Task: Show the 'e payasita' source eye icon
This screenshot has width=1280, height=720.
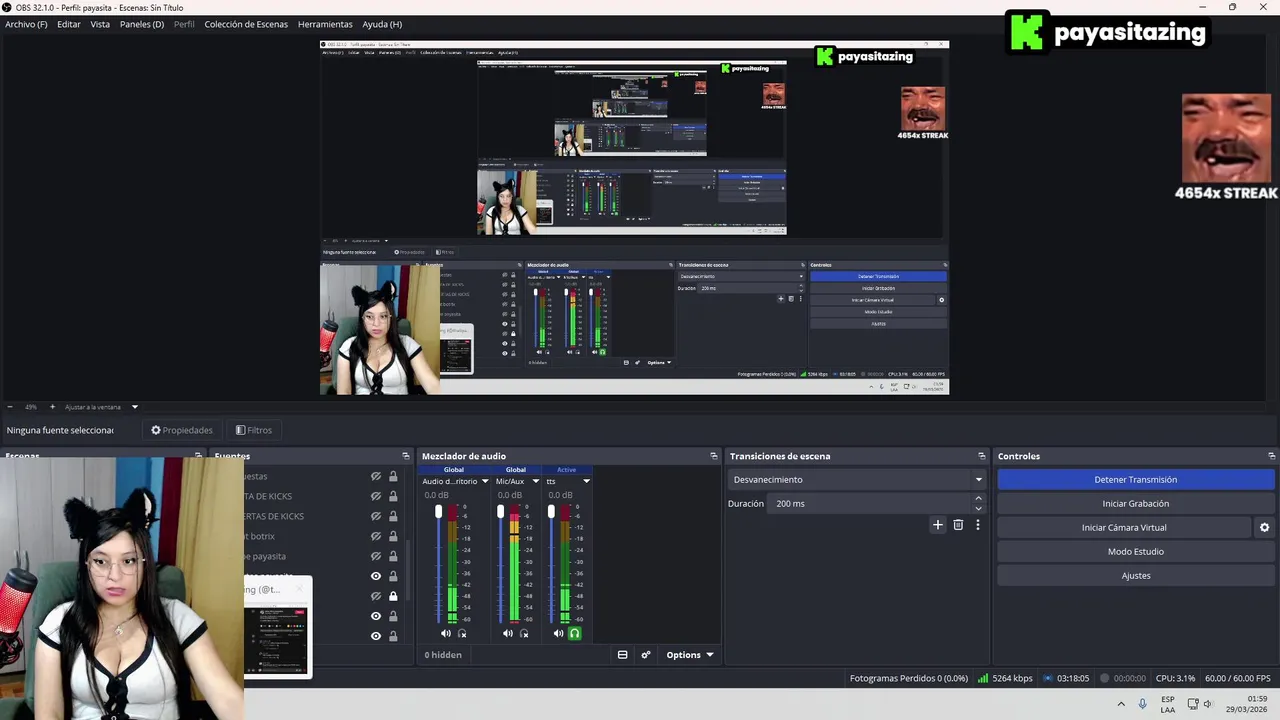Action: coord(376,556)
